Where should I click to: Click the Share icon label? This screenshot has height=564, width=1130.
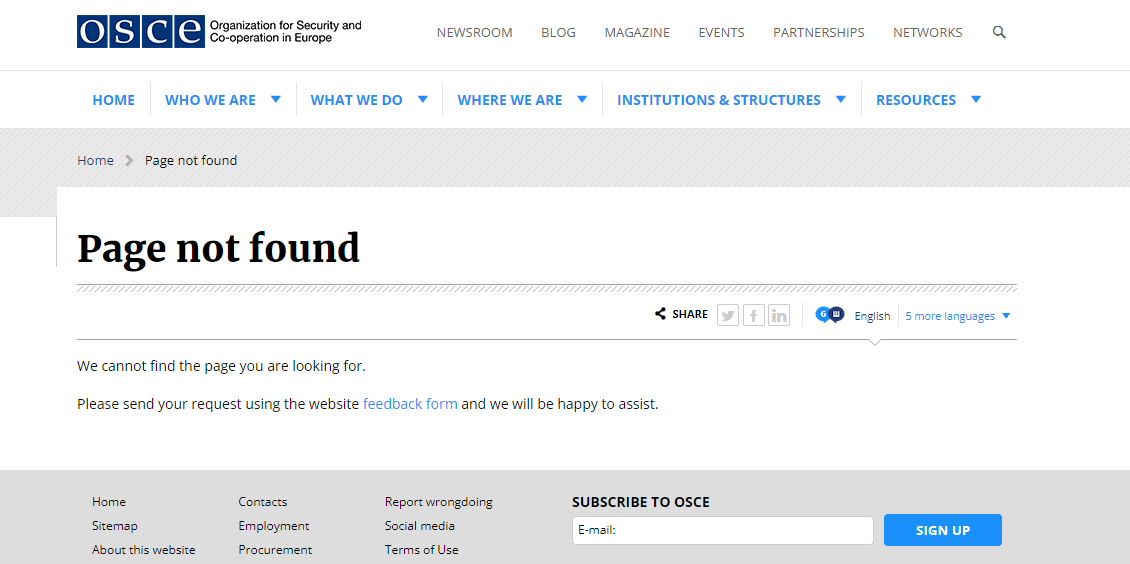coord(681,314)
